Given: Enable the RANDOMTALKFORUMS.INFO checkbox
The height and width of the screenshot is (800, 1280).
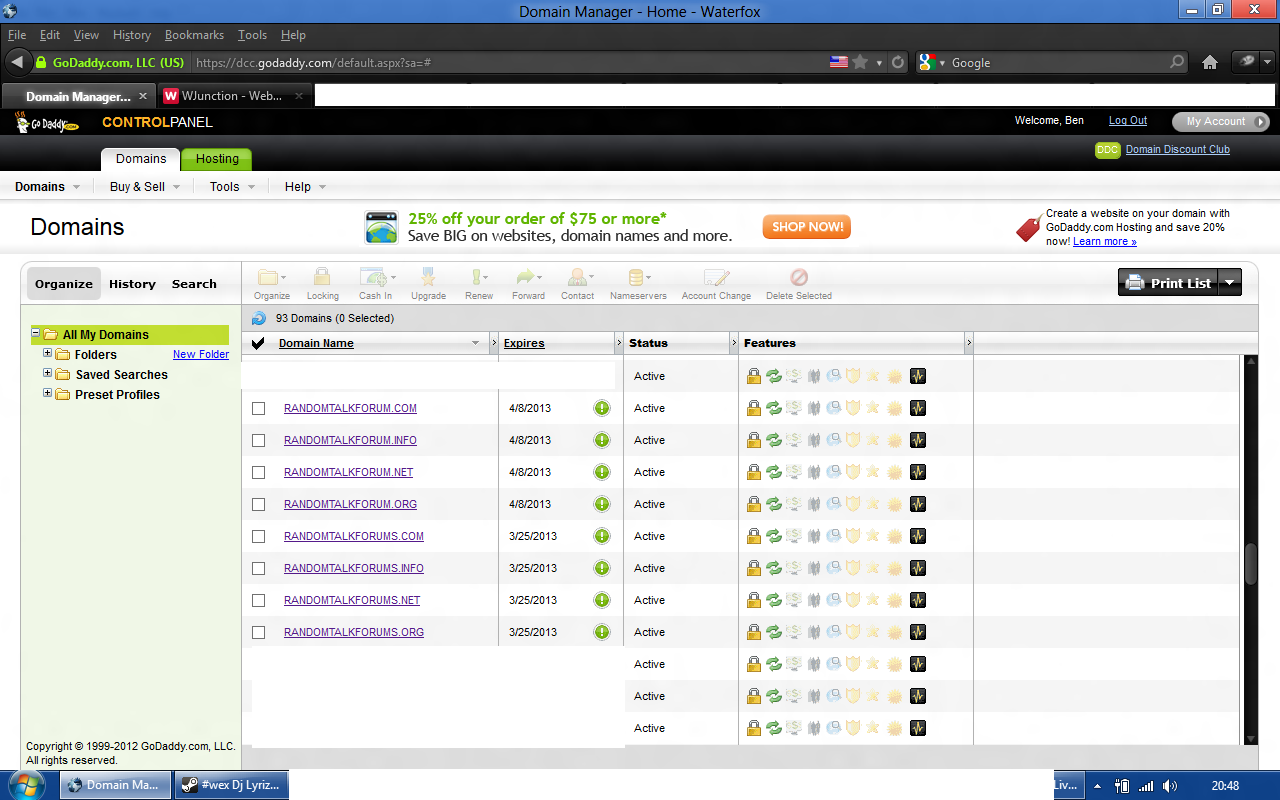Looking at the screenshot, I should pyautogui.click(x=259, y=568).
